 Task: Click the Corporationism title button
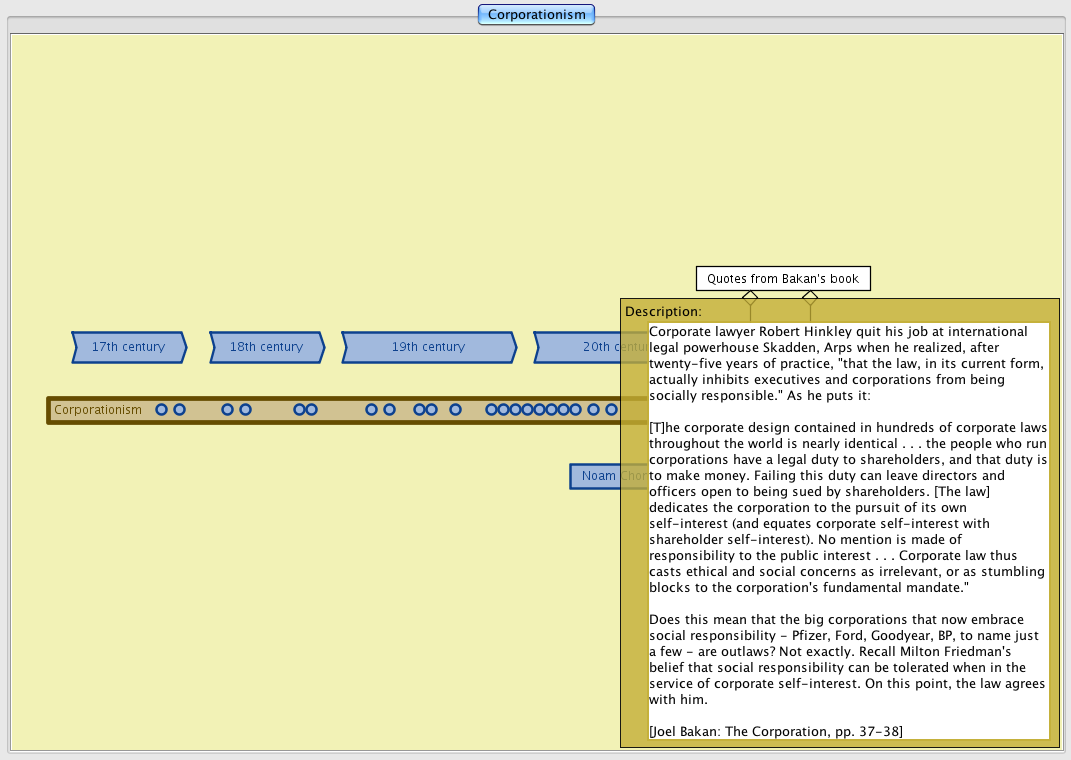(x=536, y=15)
